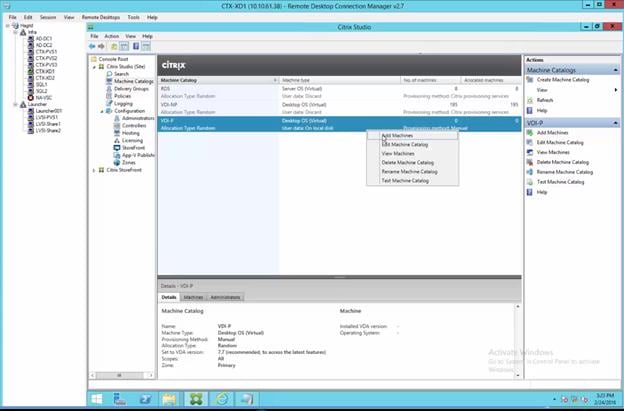Choose Add Machines in the context menu
Viewport: 624px width, 411px height.
coord(412,136)
